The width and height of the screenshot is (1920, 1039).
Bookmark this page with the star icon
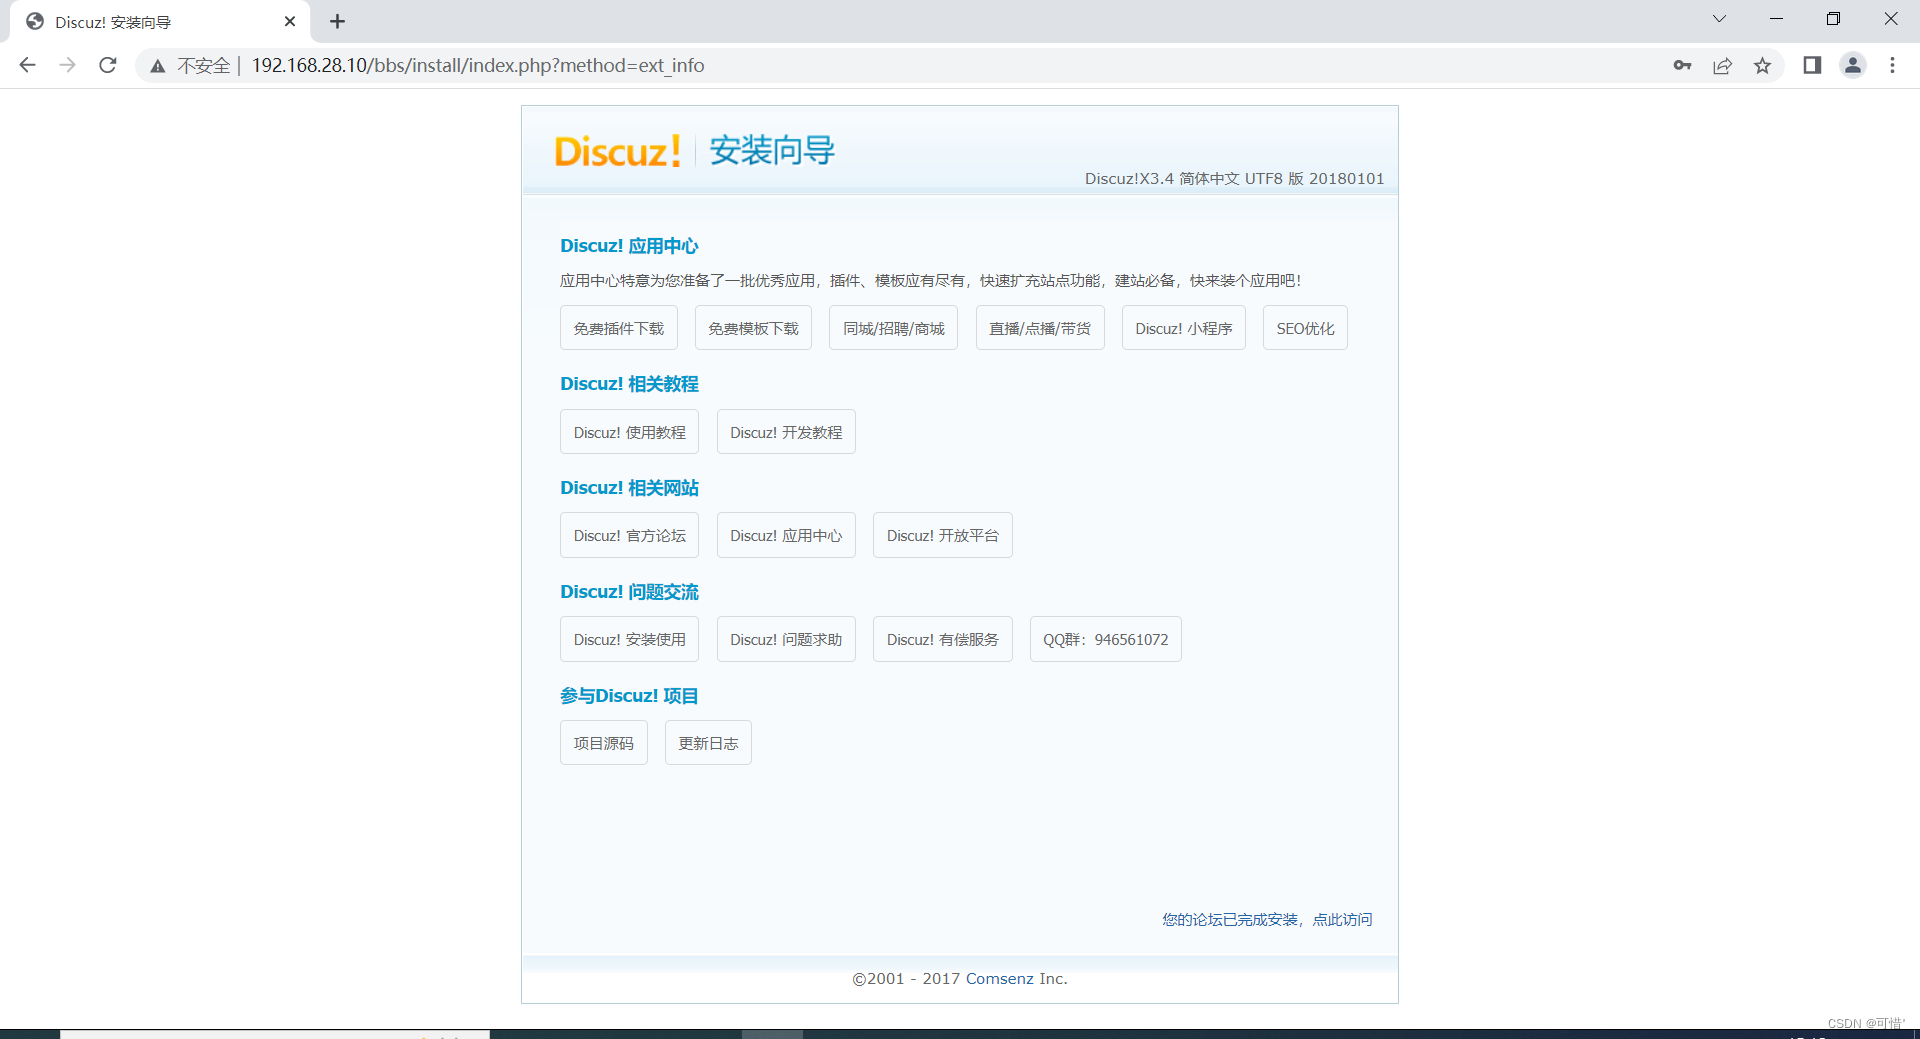[1762, 65]
